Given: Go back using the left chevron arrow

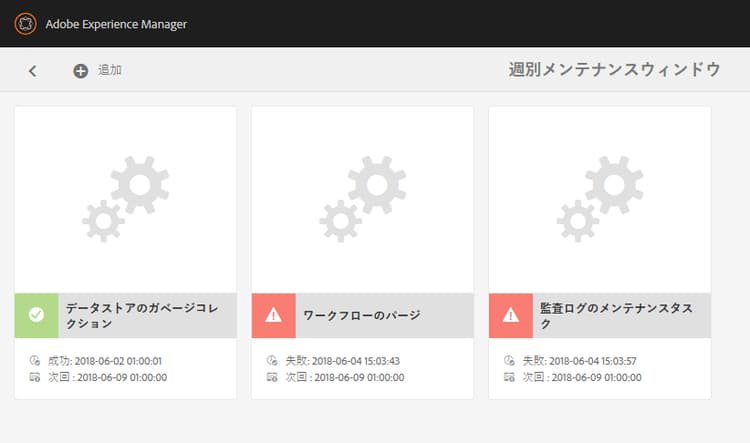Looking at the screenshot, I should tap(33, 71).
